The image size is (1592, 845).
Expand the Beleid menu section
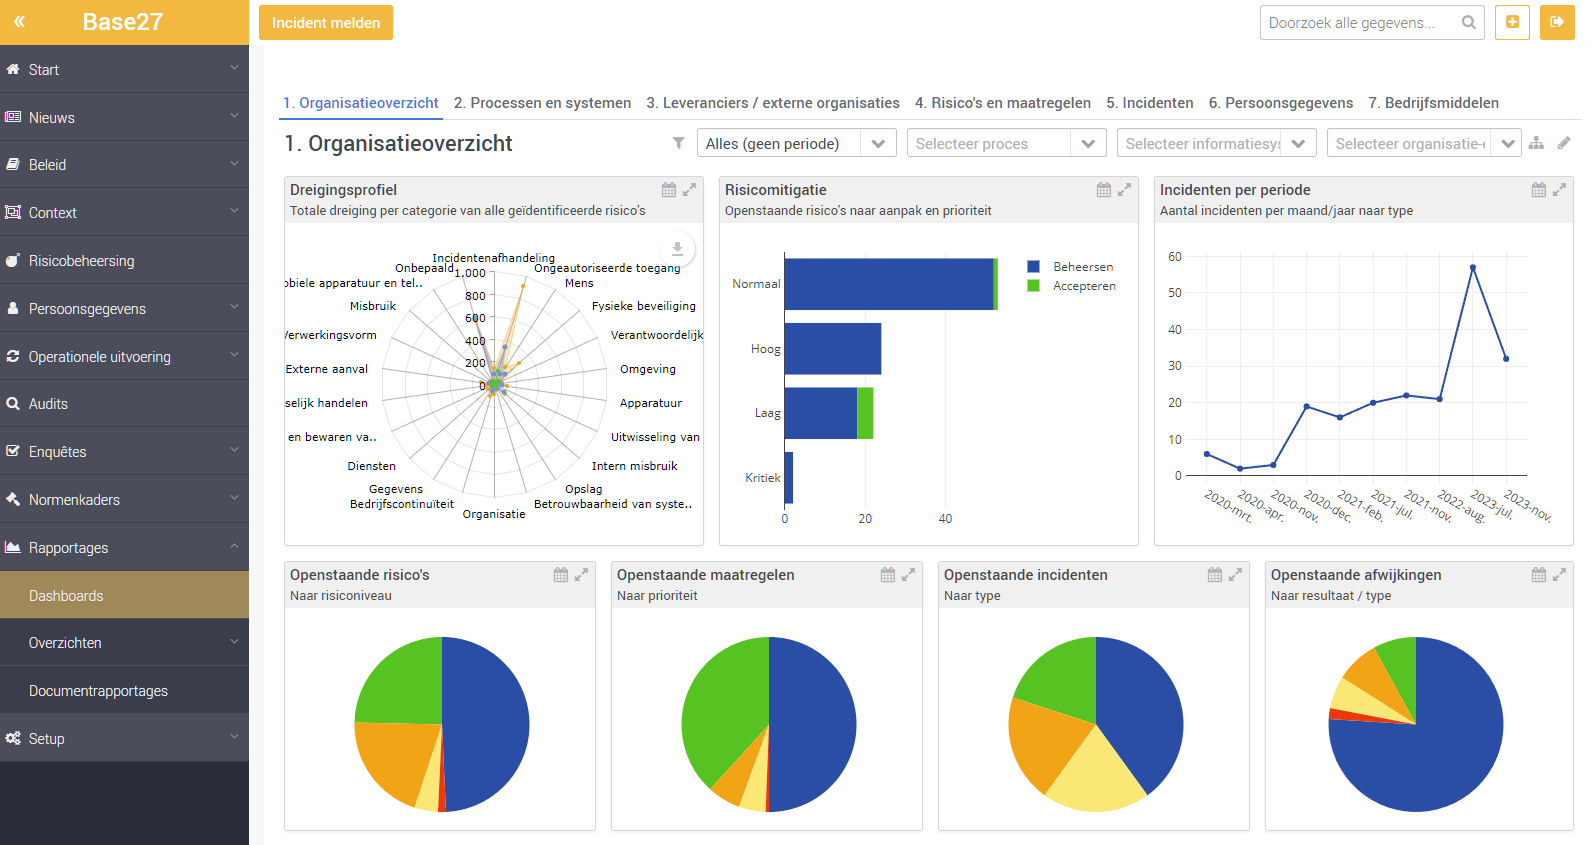point(124,165)
